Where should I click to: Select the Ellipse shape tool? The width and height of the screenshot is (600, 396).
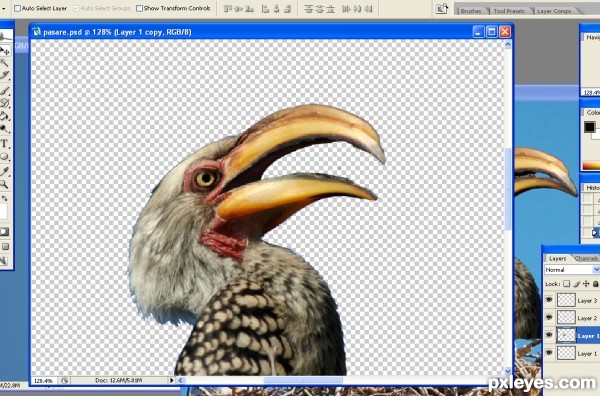click(x=5, y=156)
